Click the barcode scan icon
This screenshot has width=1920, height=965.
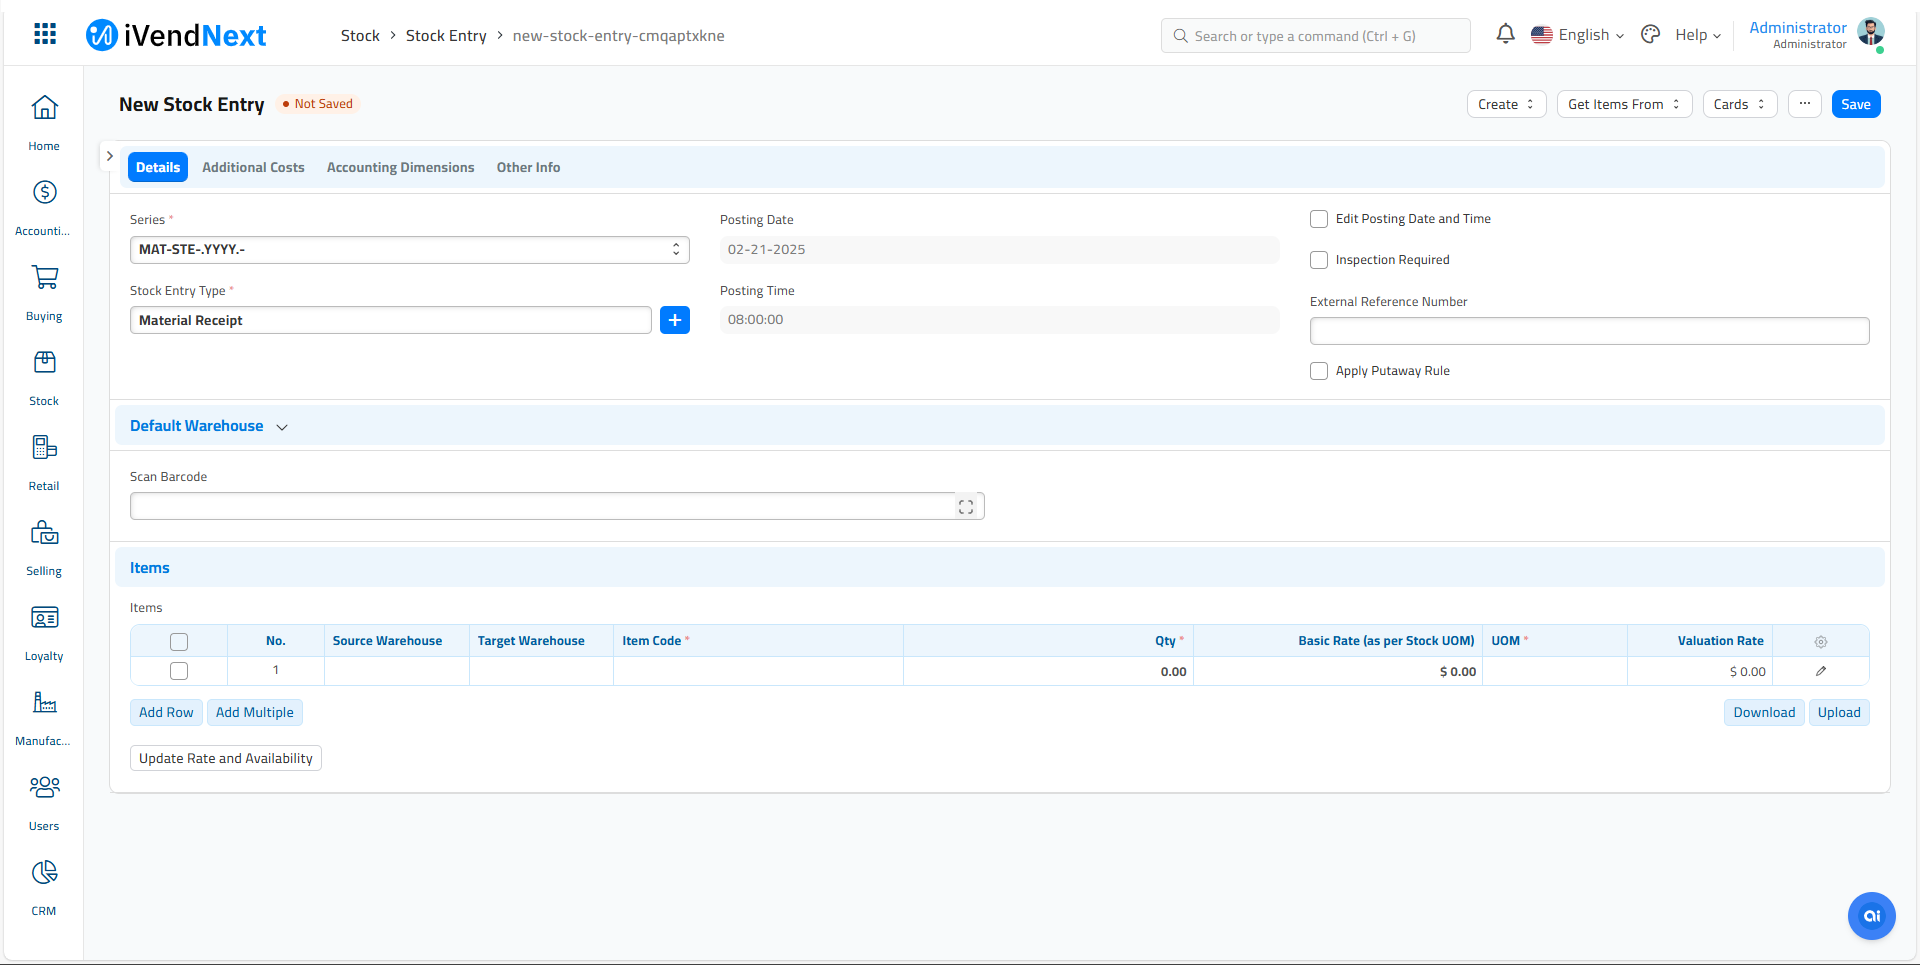tap(965, 507)
